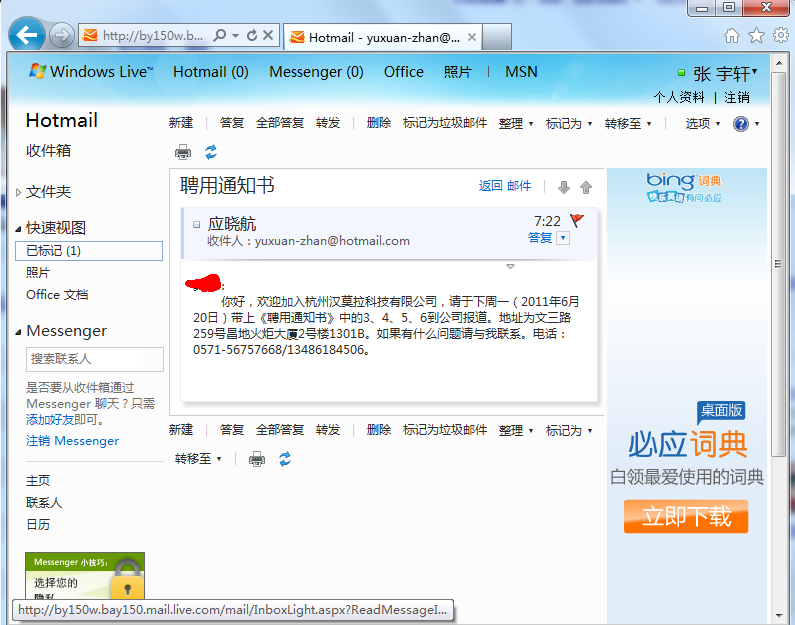The image size is (795, 625).
Task: Close the Hotmail browser tab
Action: [x=472, y=37]
